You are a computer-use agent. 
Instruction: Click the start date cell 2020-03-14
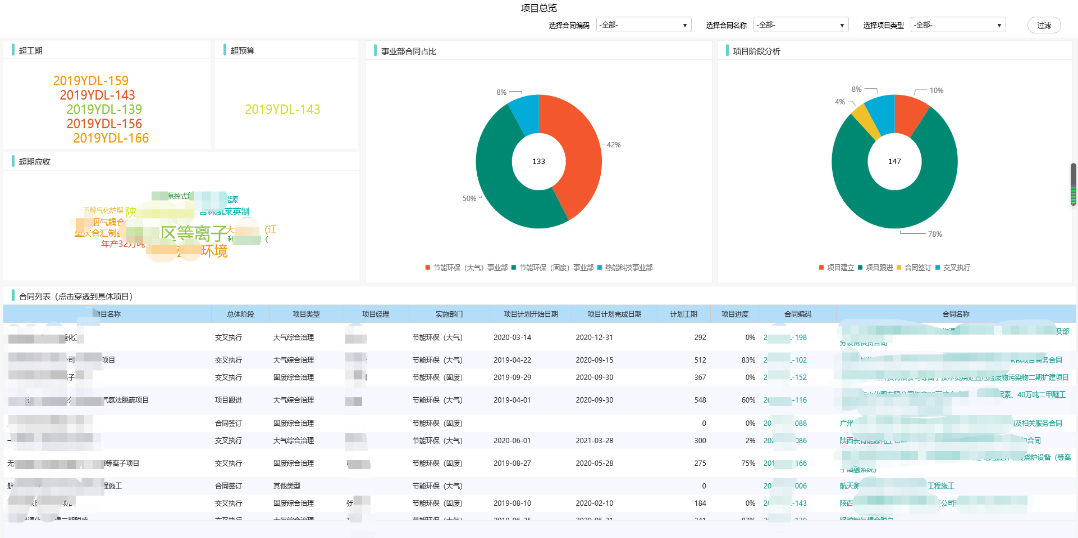tap(512, 337)
